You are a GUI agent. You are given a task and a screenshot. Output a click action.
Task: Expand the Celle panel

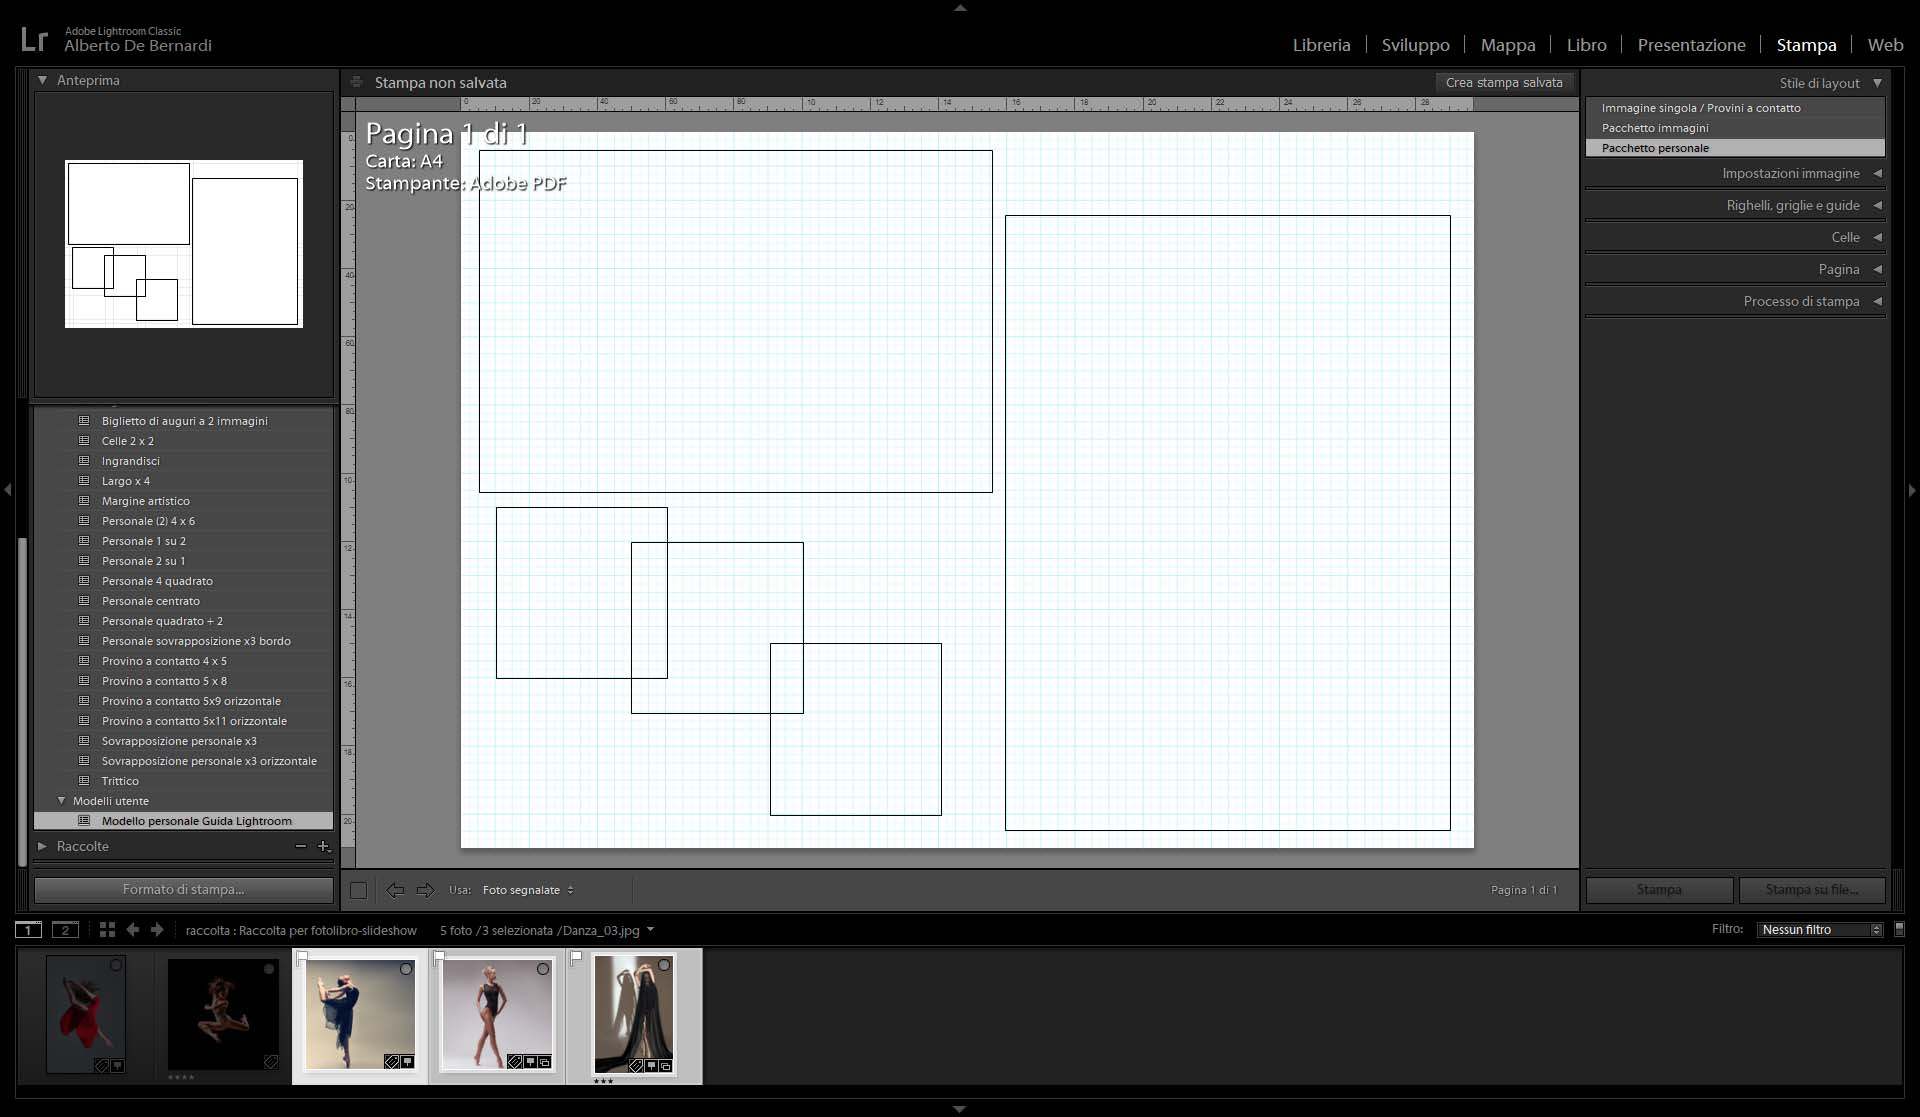(x=1845, y=237)
